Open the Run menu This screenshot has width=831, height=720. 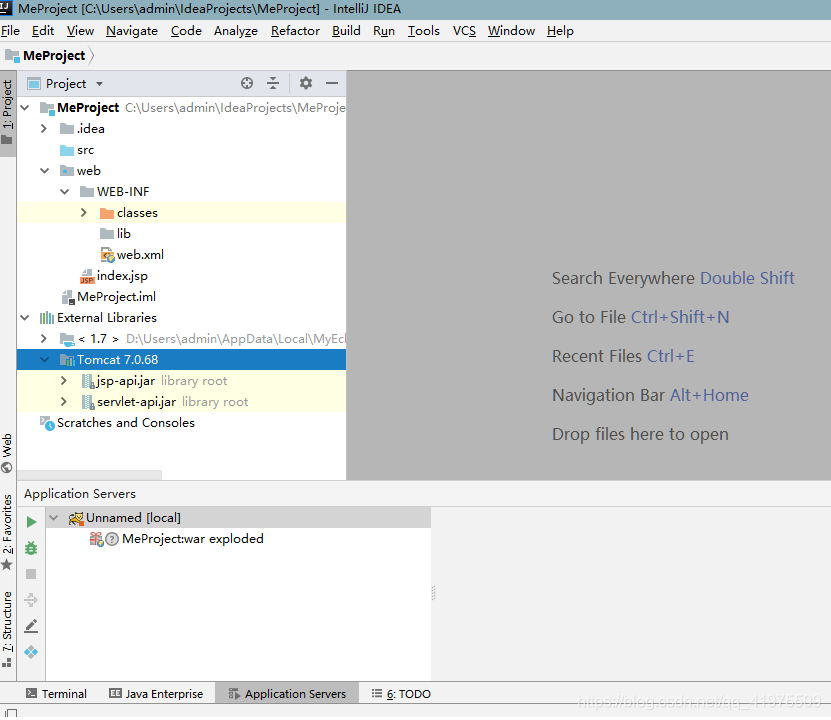[x=384, y=31]
